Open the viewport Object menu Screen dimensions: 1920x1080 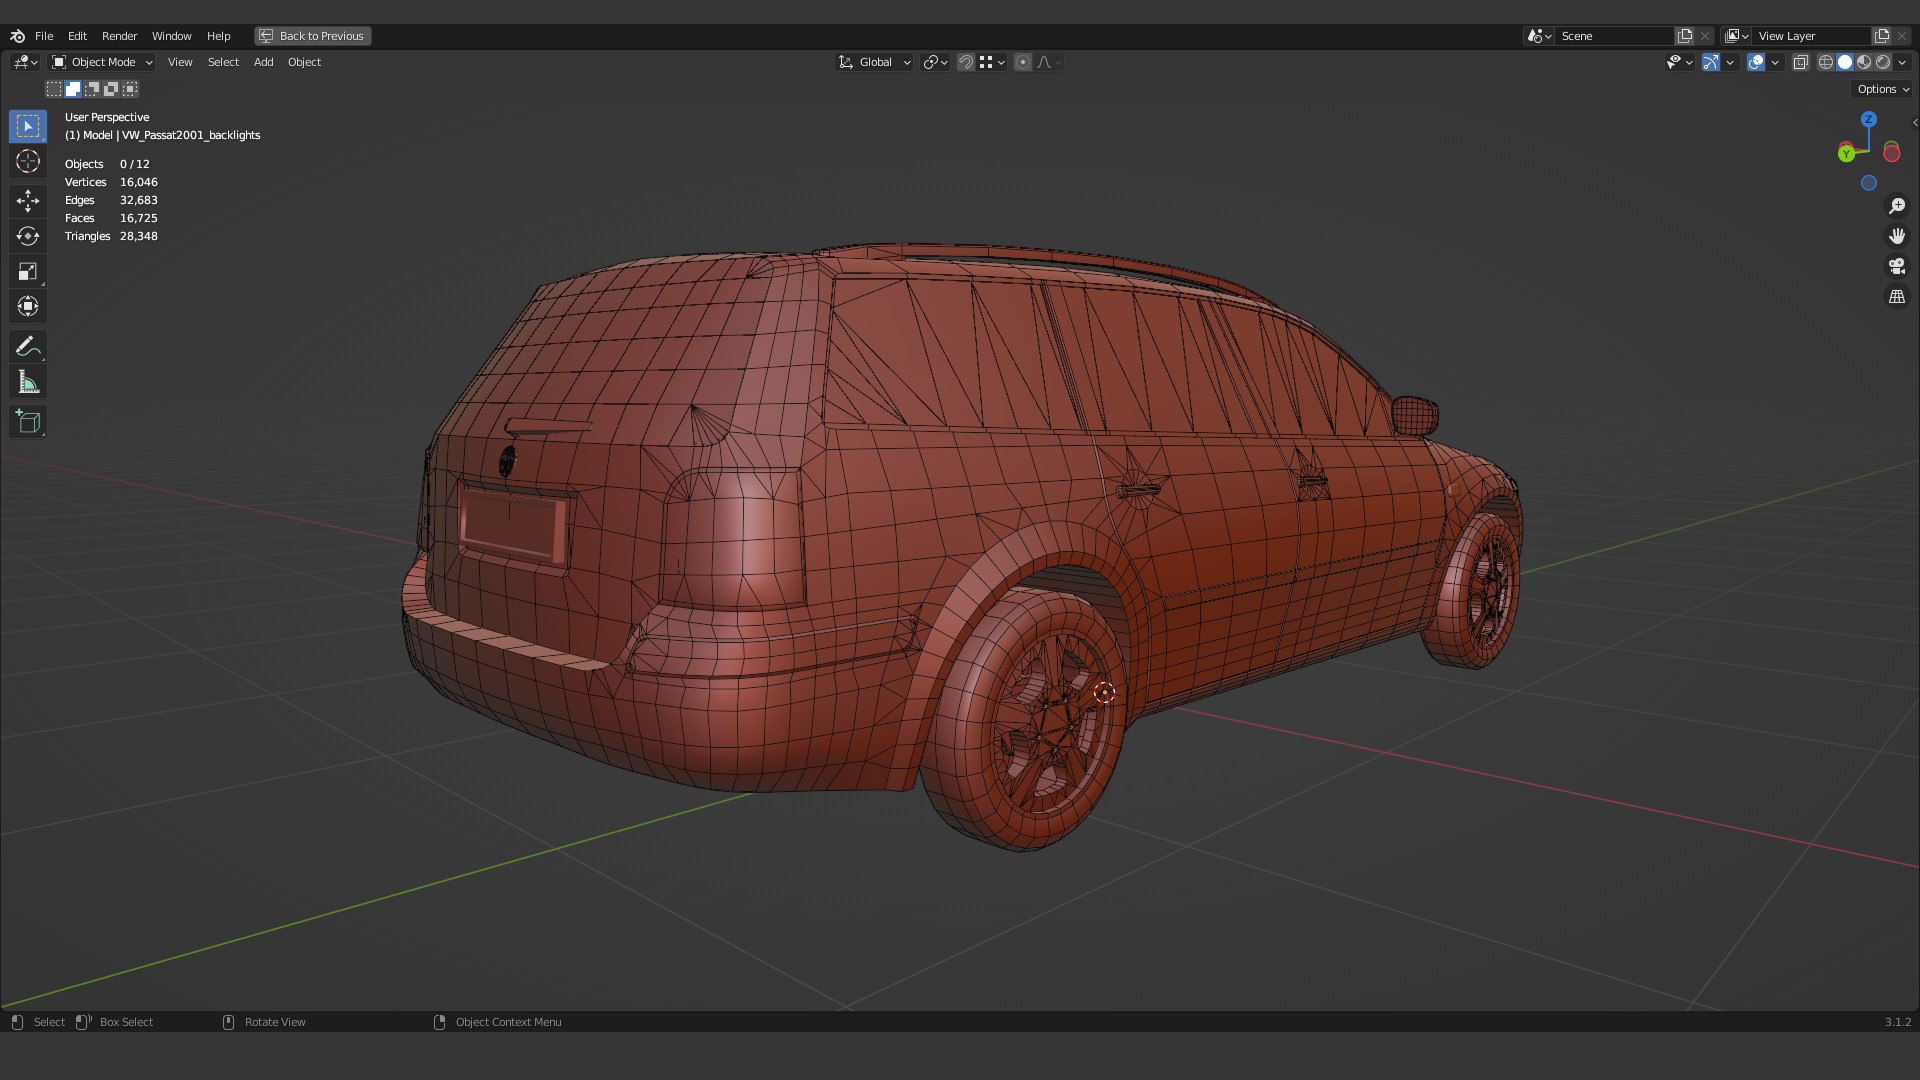pyautogui.click(x=304, y=62)
